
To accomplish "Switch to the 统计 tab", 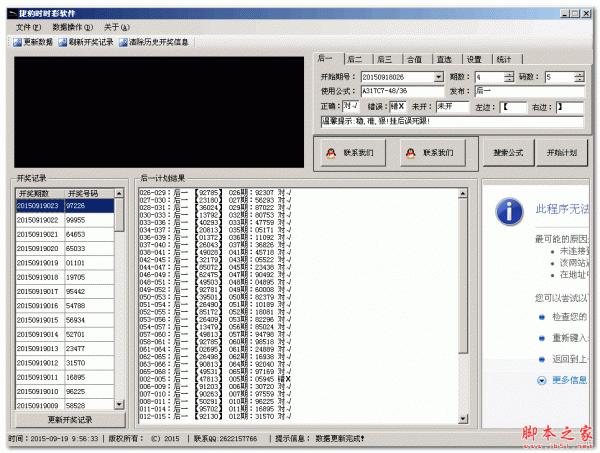I will click(x=507, y=60).
